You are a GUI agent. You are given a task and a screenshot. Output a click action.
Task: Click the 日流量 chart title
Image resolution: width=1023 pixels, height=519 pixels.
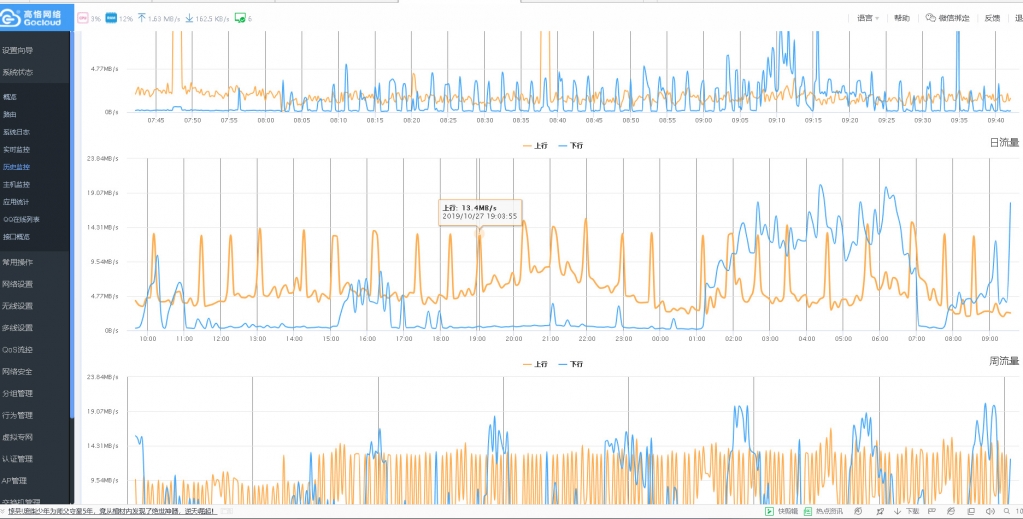tap(1004, 142)
